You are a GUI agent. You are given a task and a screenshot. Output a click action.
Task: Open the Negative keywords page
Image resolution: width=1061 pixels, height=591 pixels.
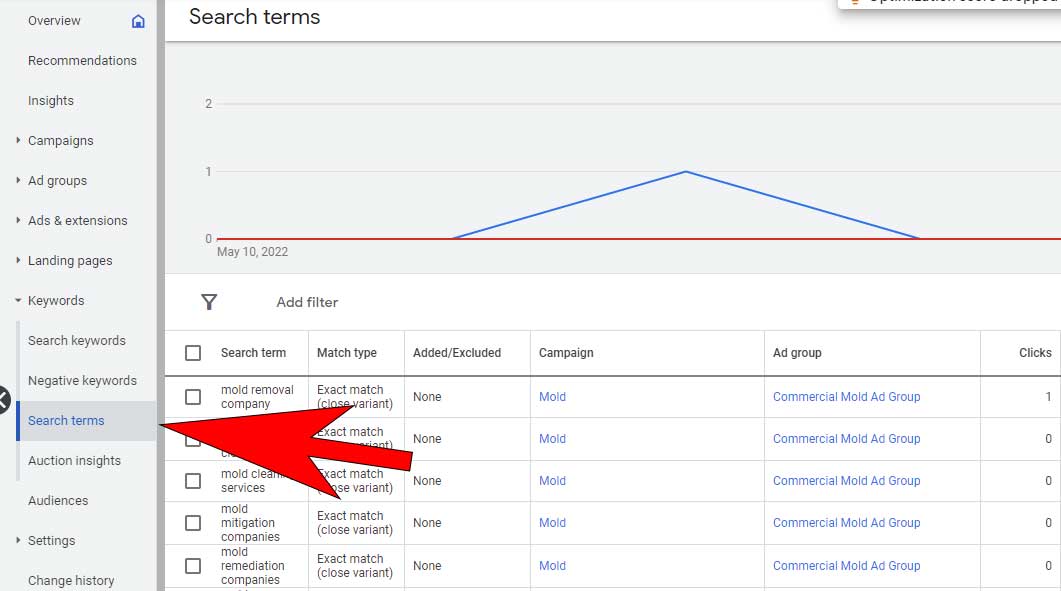pyautogui.click(x=82, y=381)
